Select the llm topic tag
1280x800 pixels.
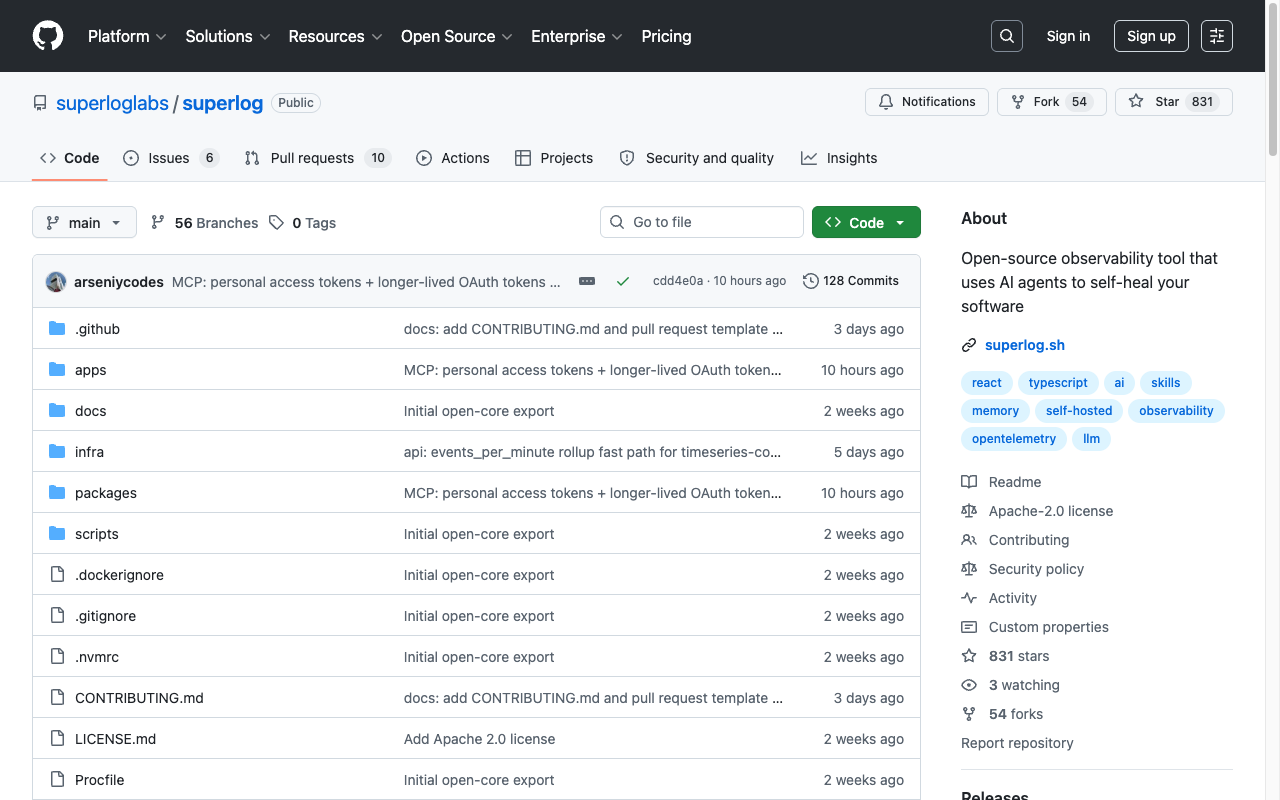[1091, 439]
